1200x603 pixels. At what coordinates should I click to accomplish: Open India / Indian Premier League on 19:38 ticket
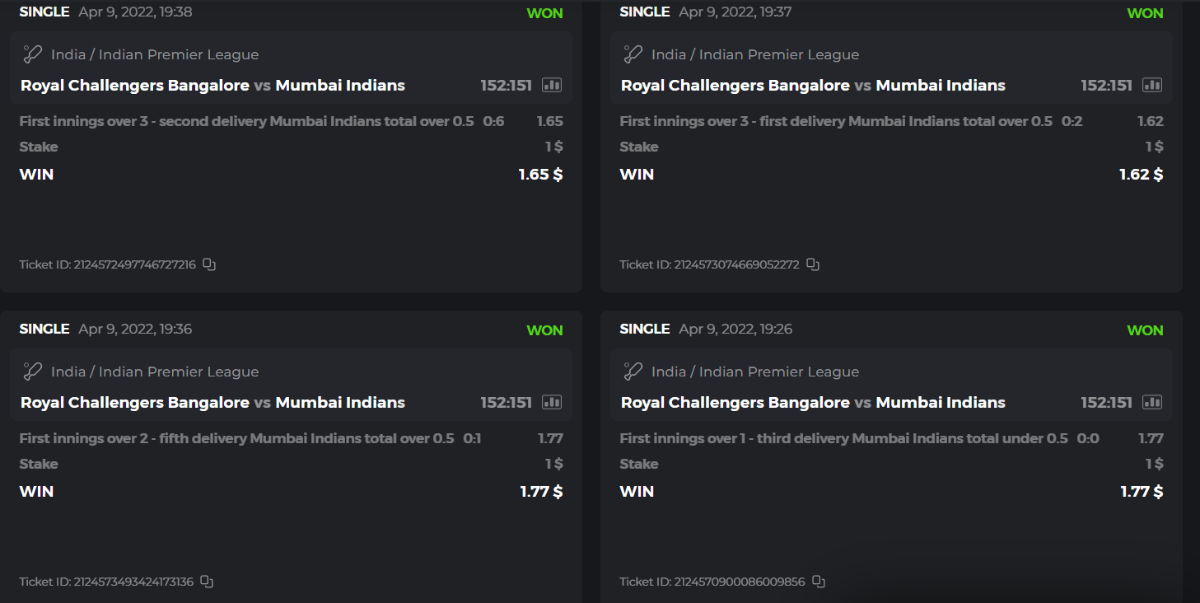(x=155, y=55)
